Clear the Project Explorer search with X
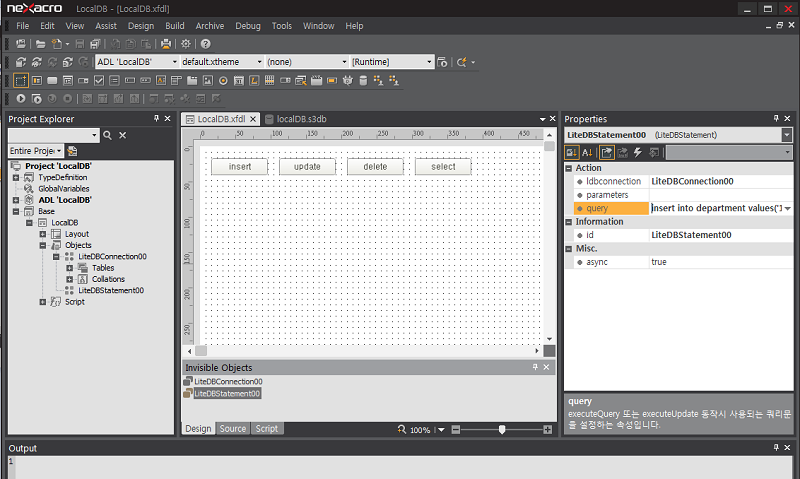 [x=122, y=135]
